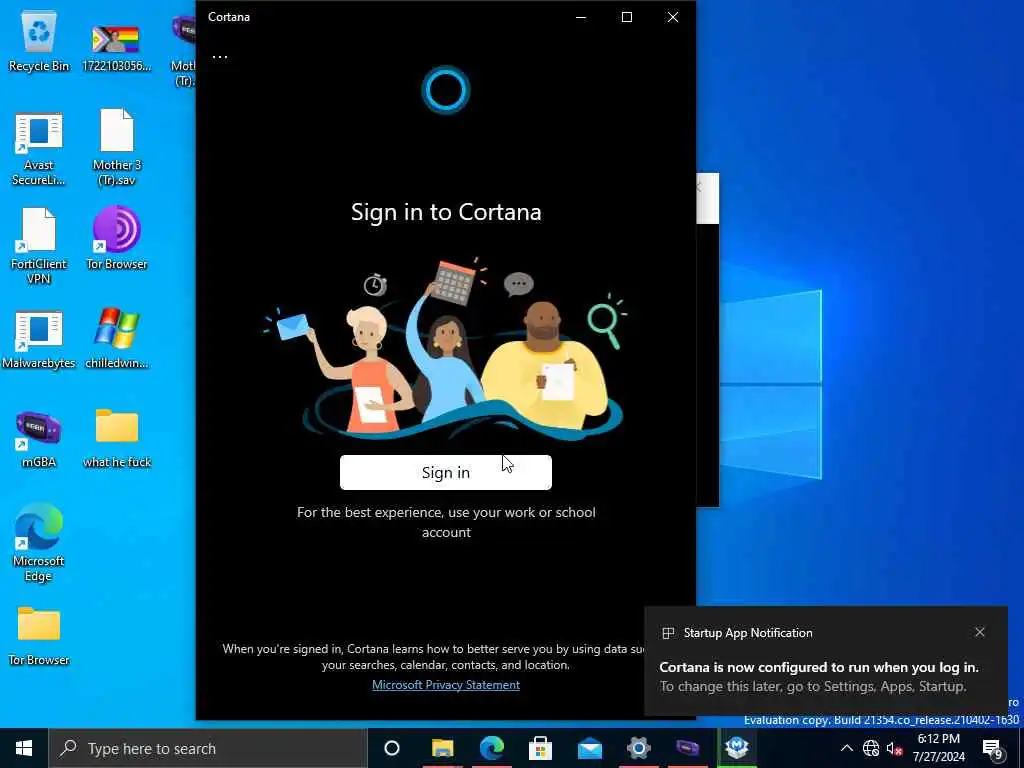Launch Tor Browser purple onion shortcut
The image size is (1024, 768).
click(117, 238)
